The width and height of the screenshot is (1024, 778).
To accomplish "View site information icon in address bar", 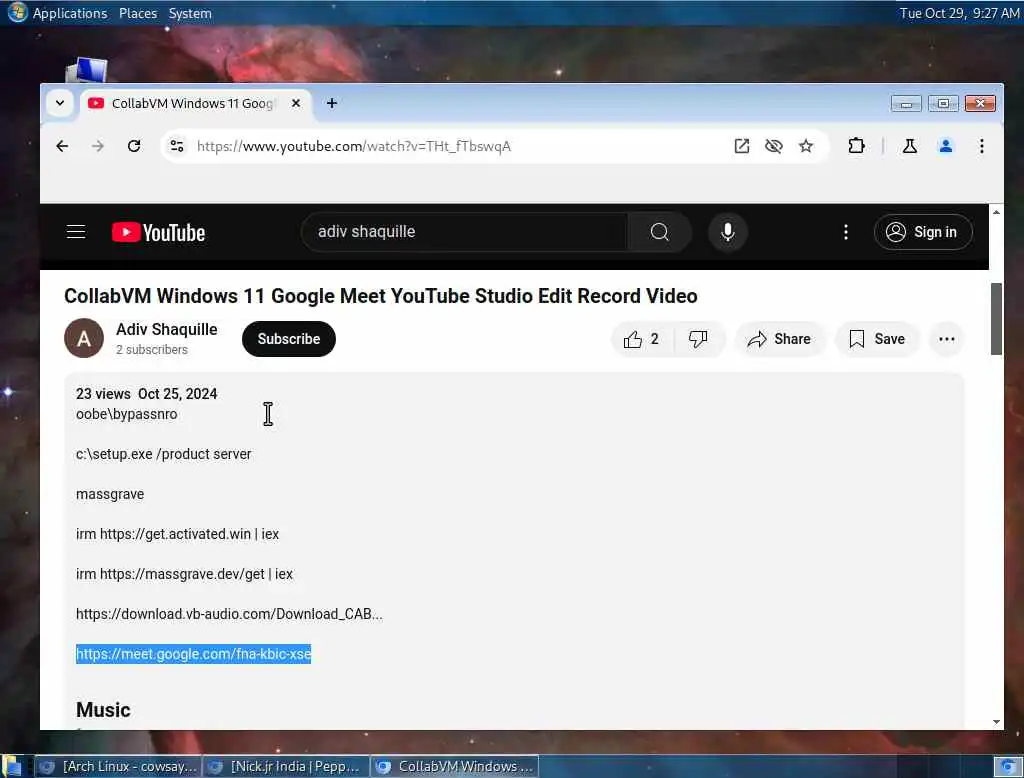I will (x=177, y=146).
